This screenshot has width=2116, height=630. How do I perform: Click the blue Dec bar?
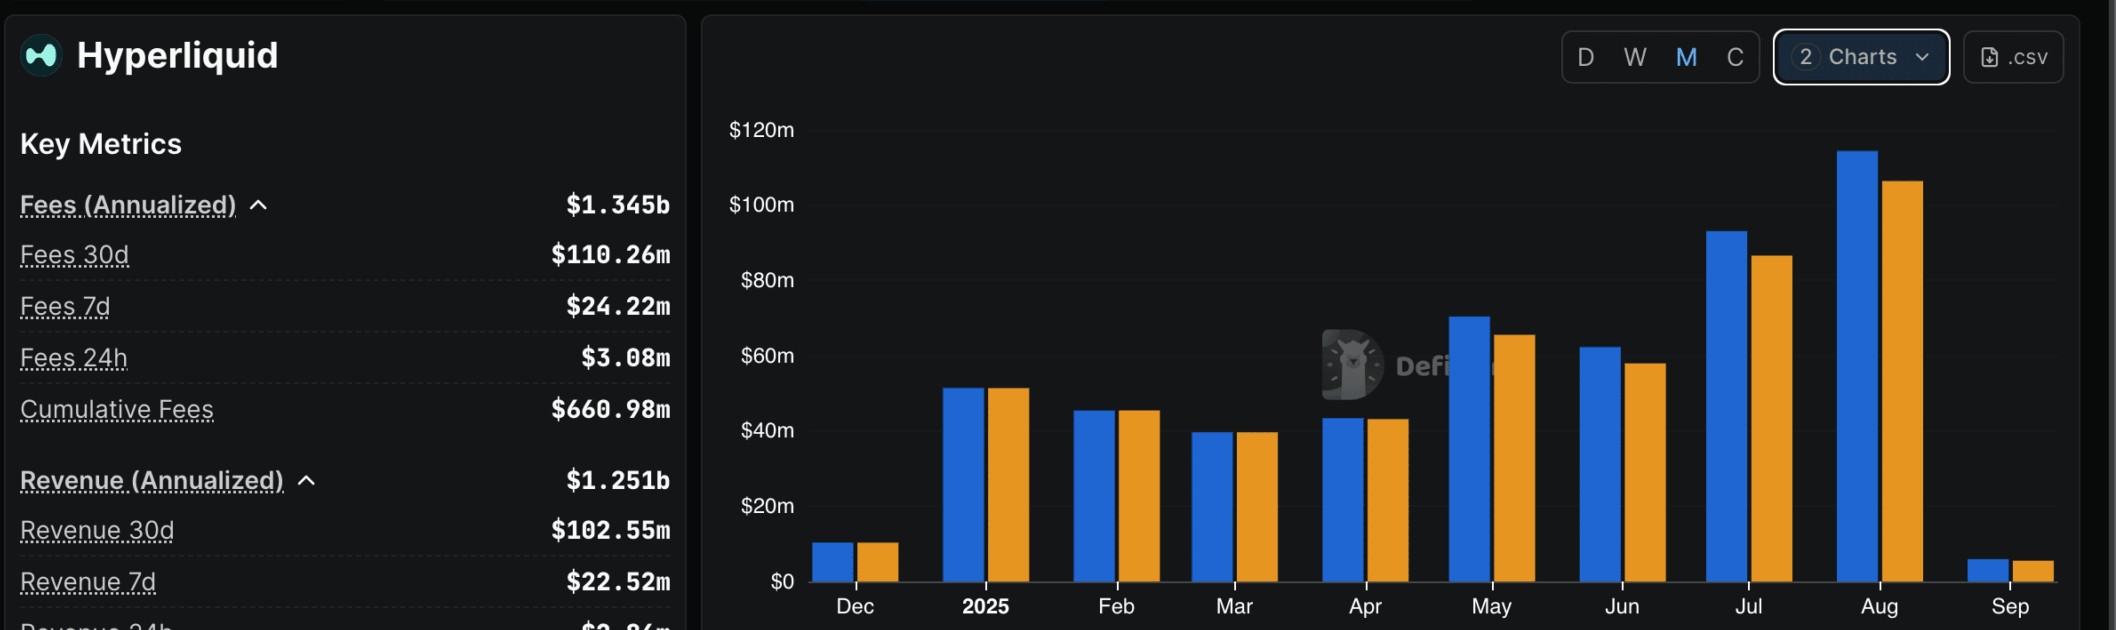point(833,562)
